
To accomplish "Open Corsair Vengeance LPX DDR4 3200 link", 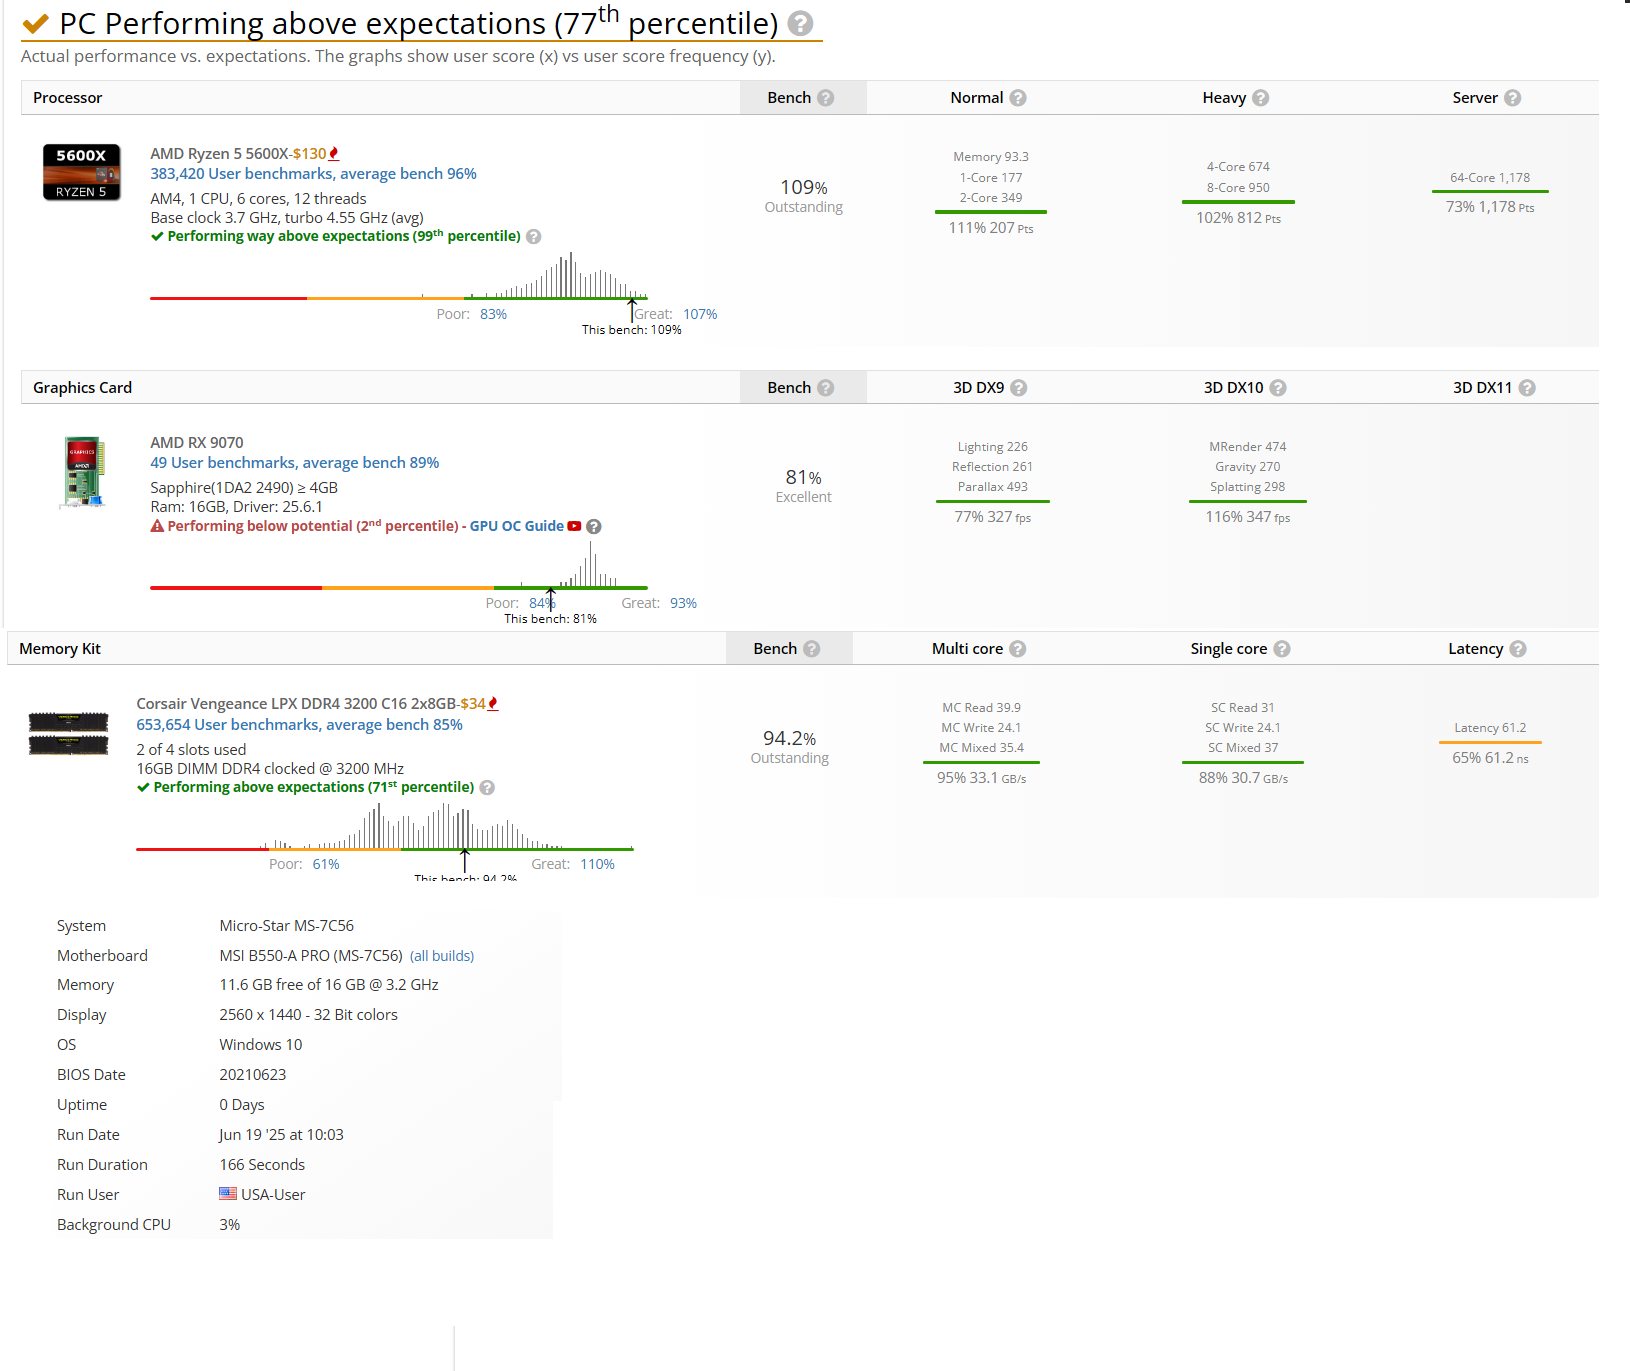I will coord(296,704).
